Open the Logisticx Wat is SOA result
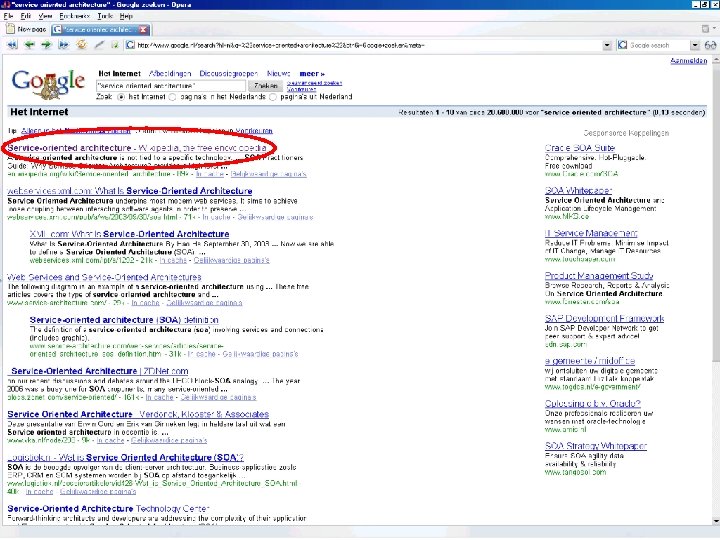 [x=125, y=457]
